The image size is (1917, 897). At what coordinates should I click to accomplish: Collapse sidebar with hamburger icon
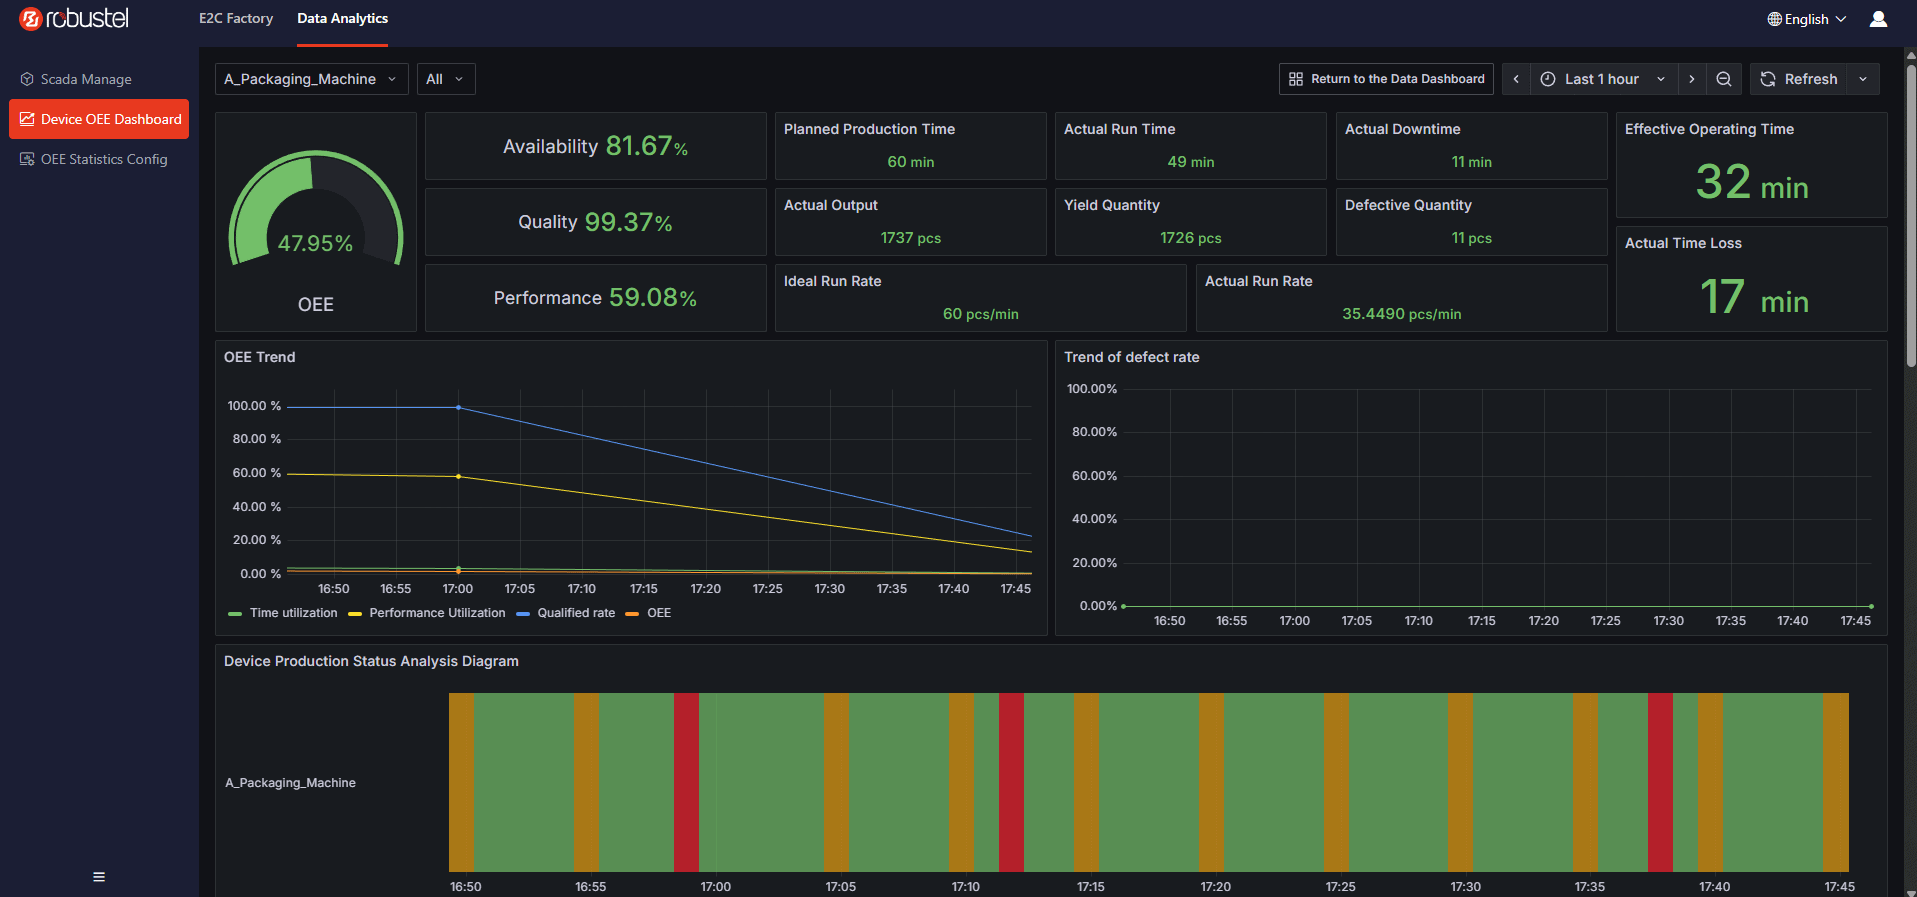pos(99,877)
